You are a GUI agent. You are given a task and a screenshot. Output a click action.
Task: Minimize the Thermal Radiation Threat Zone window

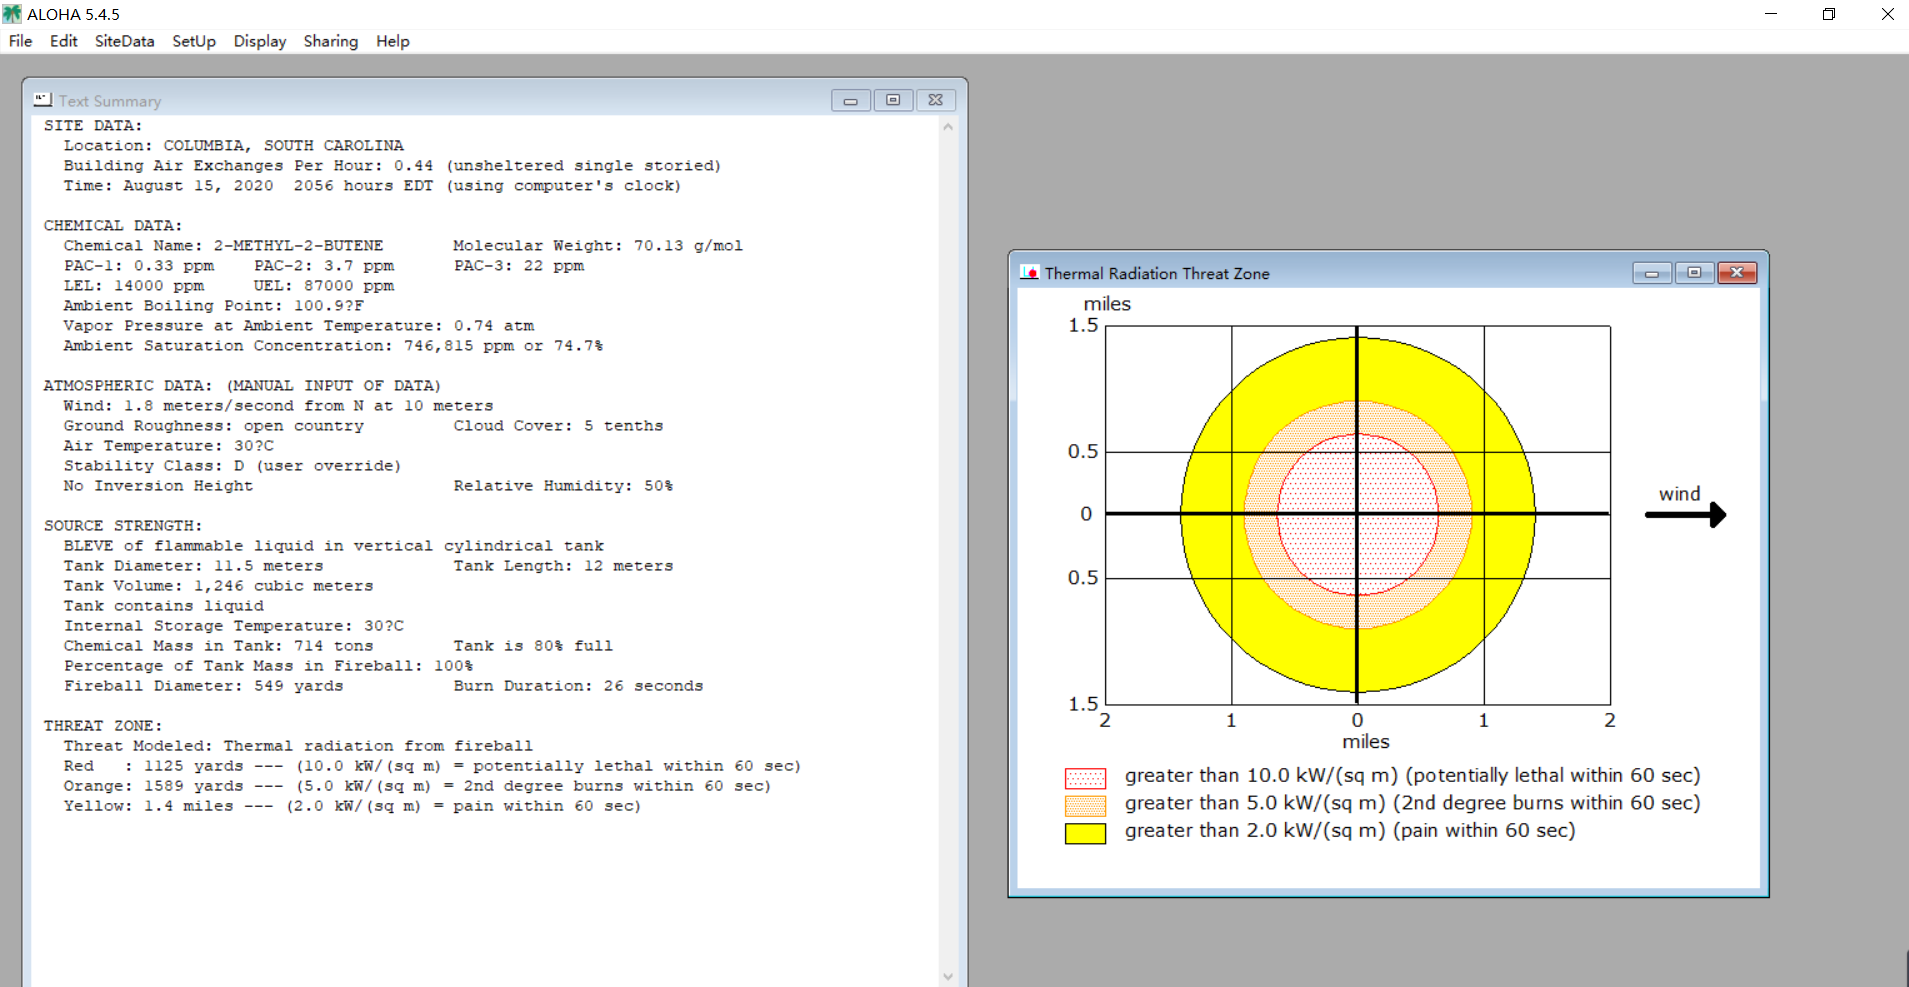(1652, 273)
